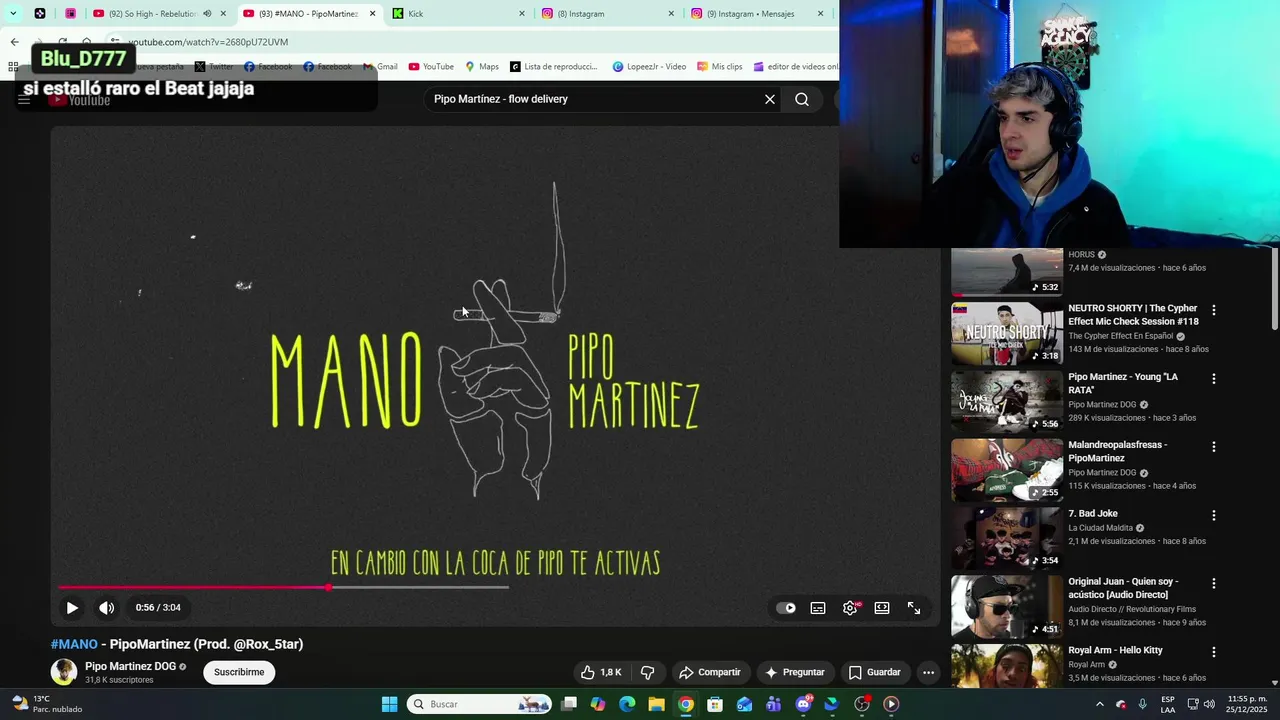The width and height of the screenshot is (1280, 720).
Task: Open options for 7. Bad Joke video
Action: [1214, 516]
